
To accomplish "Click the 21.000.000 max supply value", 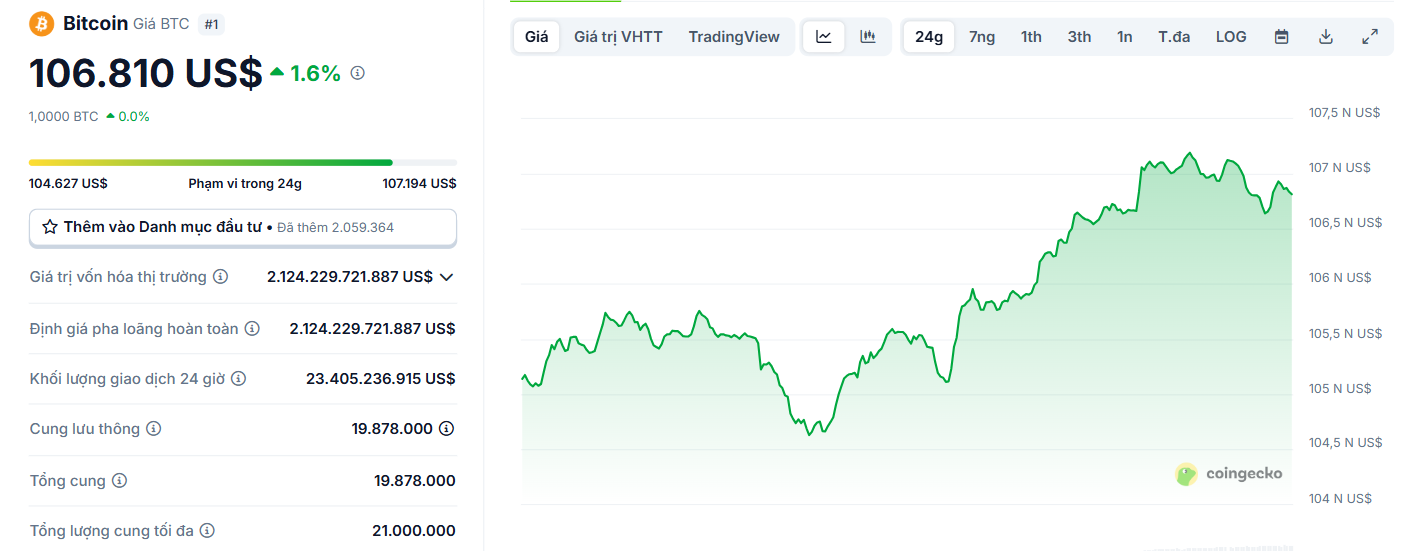I will pos(413,531).
